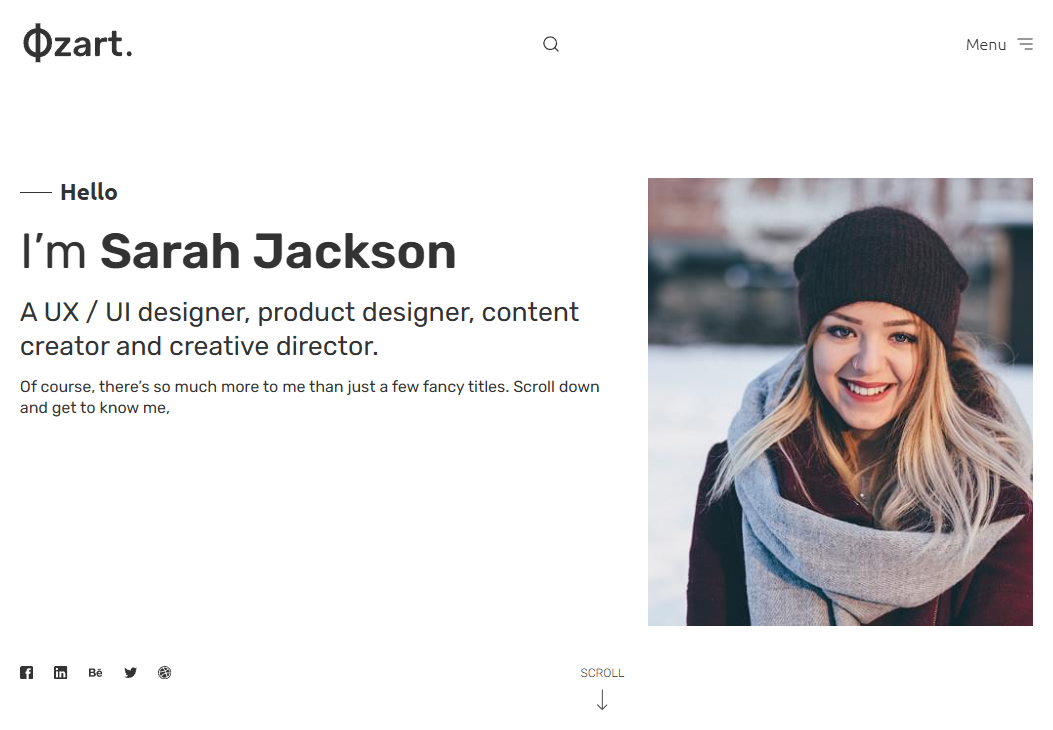
Task: Open the Menu text label
Action: (986, 45)
